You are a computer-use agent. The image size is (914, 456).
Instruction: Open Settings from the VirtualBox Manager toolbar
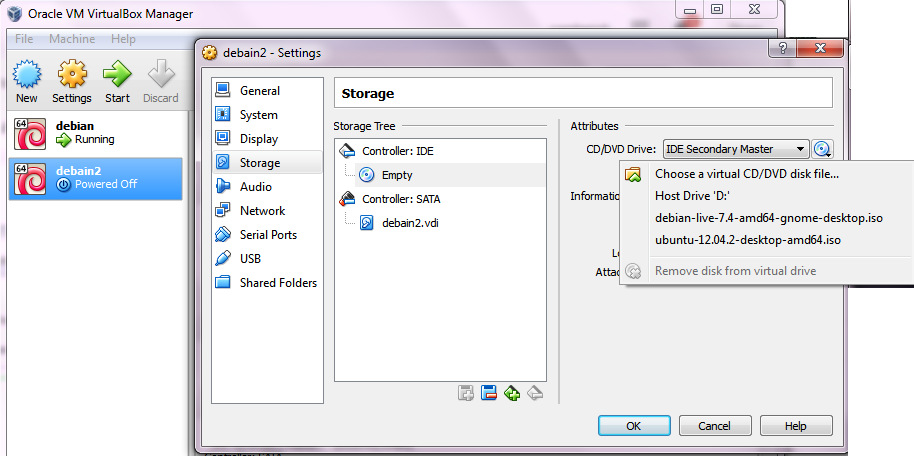(72, 82)
